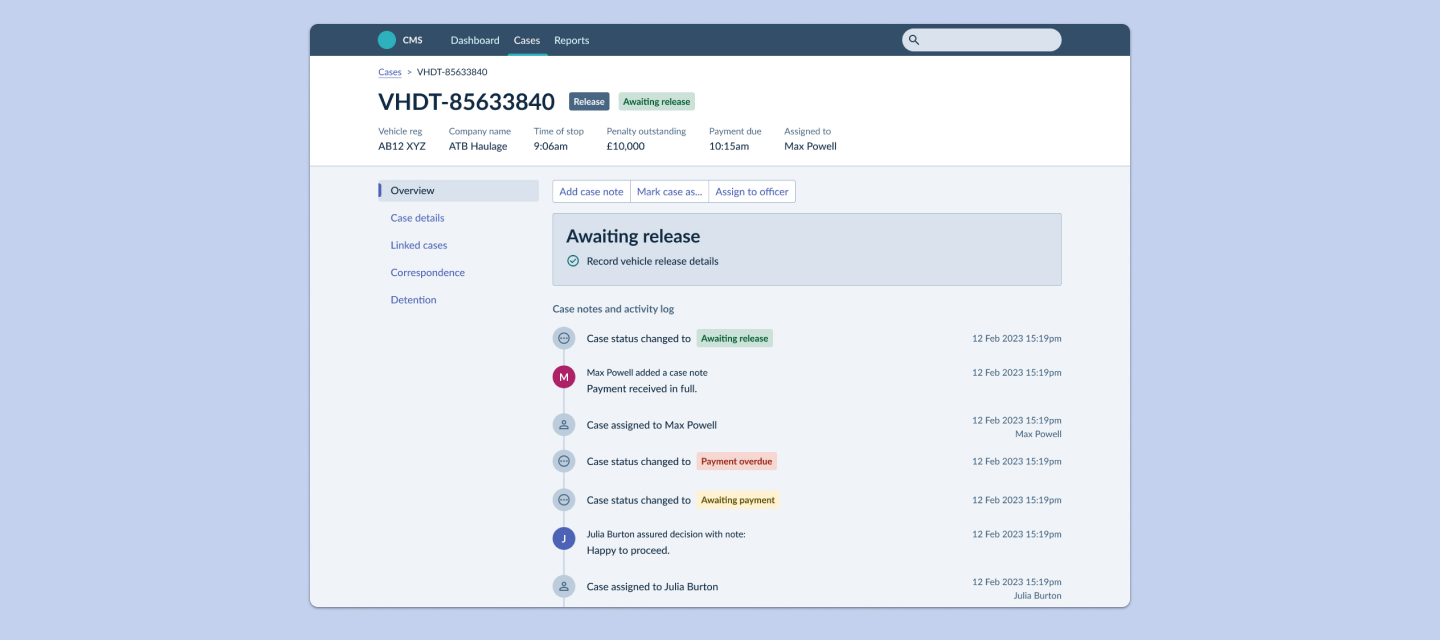Image resolution: width=1440 pixels, height=640 pixels.
Task: Follow the Cases breadcrumb link
Action: [x=390, y=72]
